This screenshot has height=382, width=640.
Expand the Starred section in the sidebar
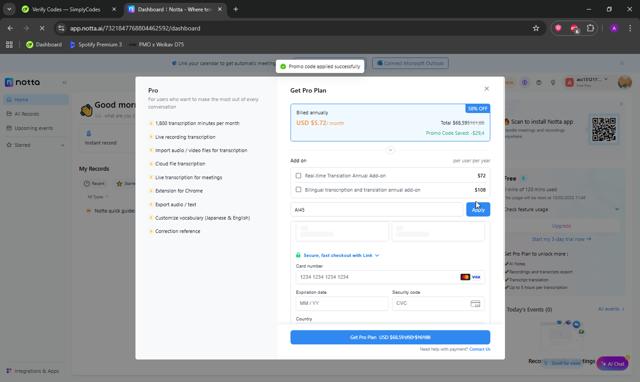[62, 145]
